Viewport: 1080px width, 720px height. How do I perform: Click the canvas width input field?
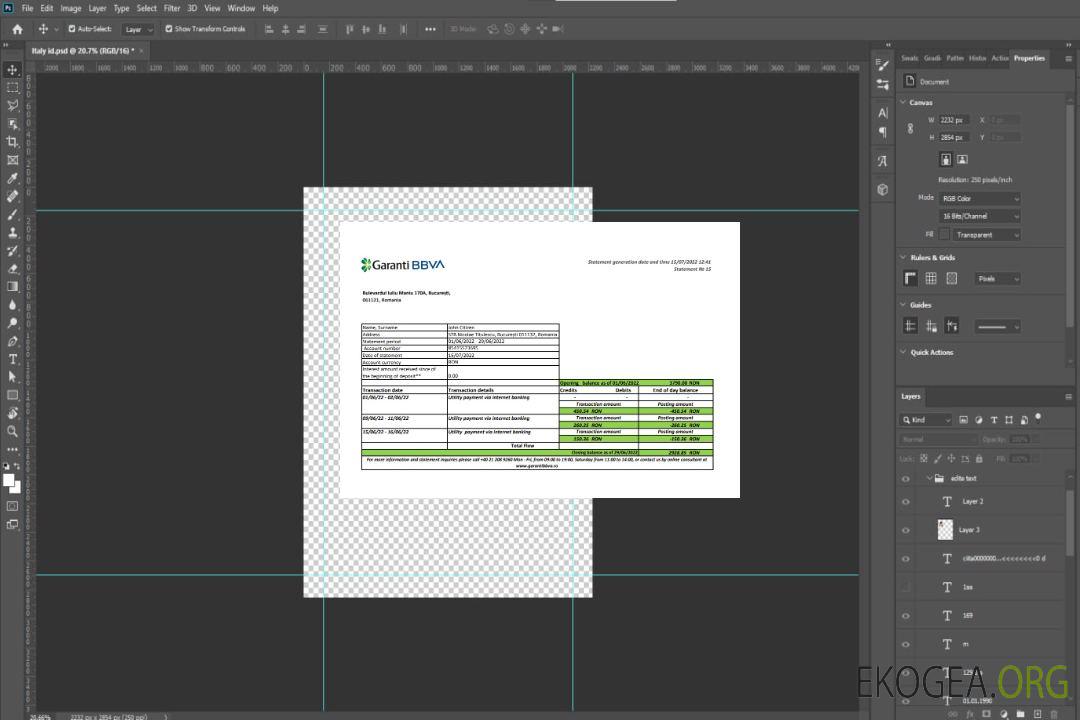(x=954, y=120)
